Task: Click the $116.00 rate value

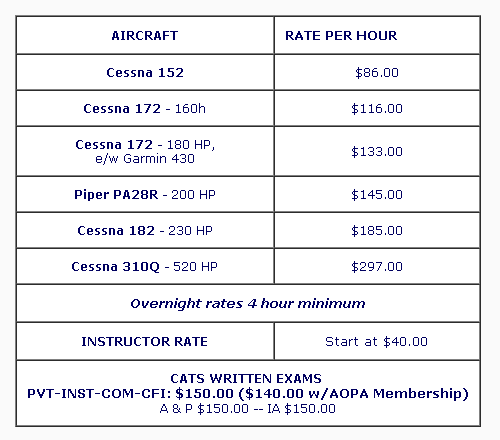Action: point(377,108)
